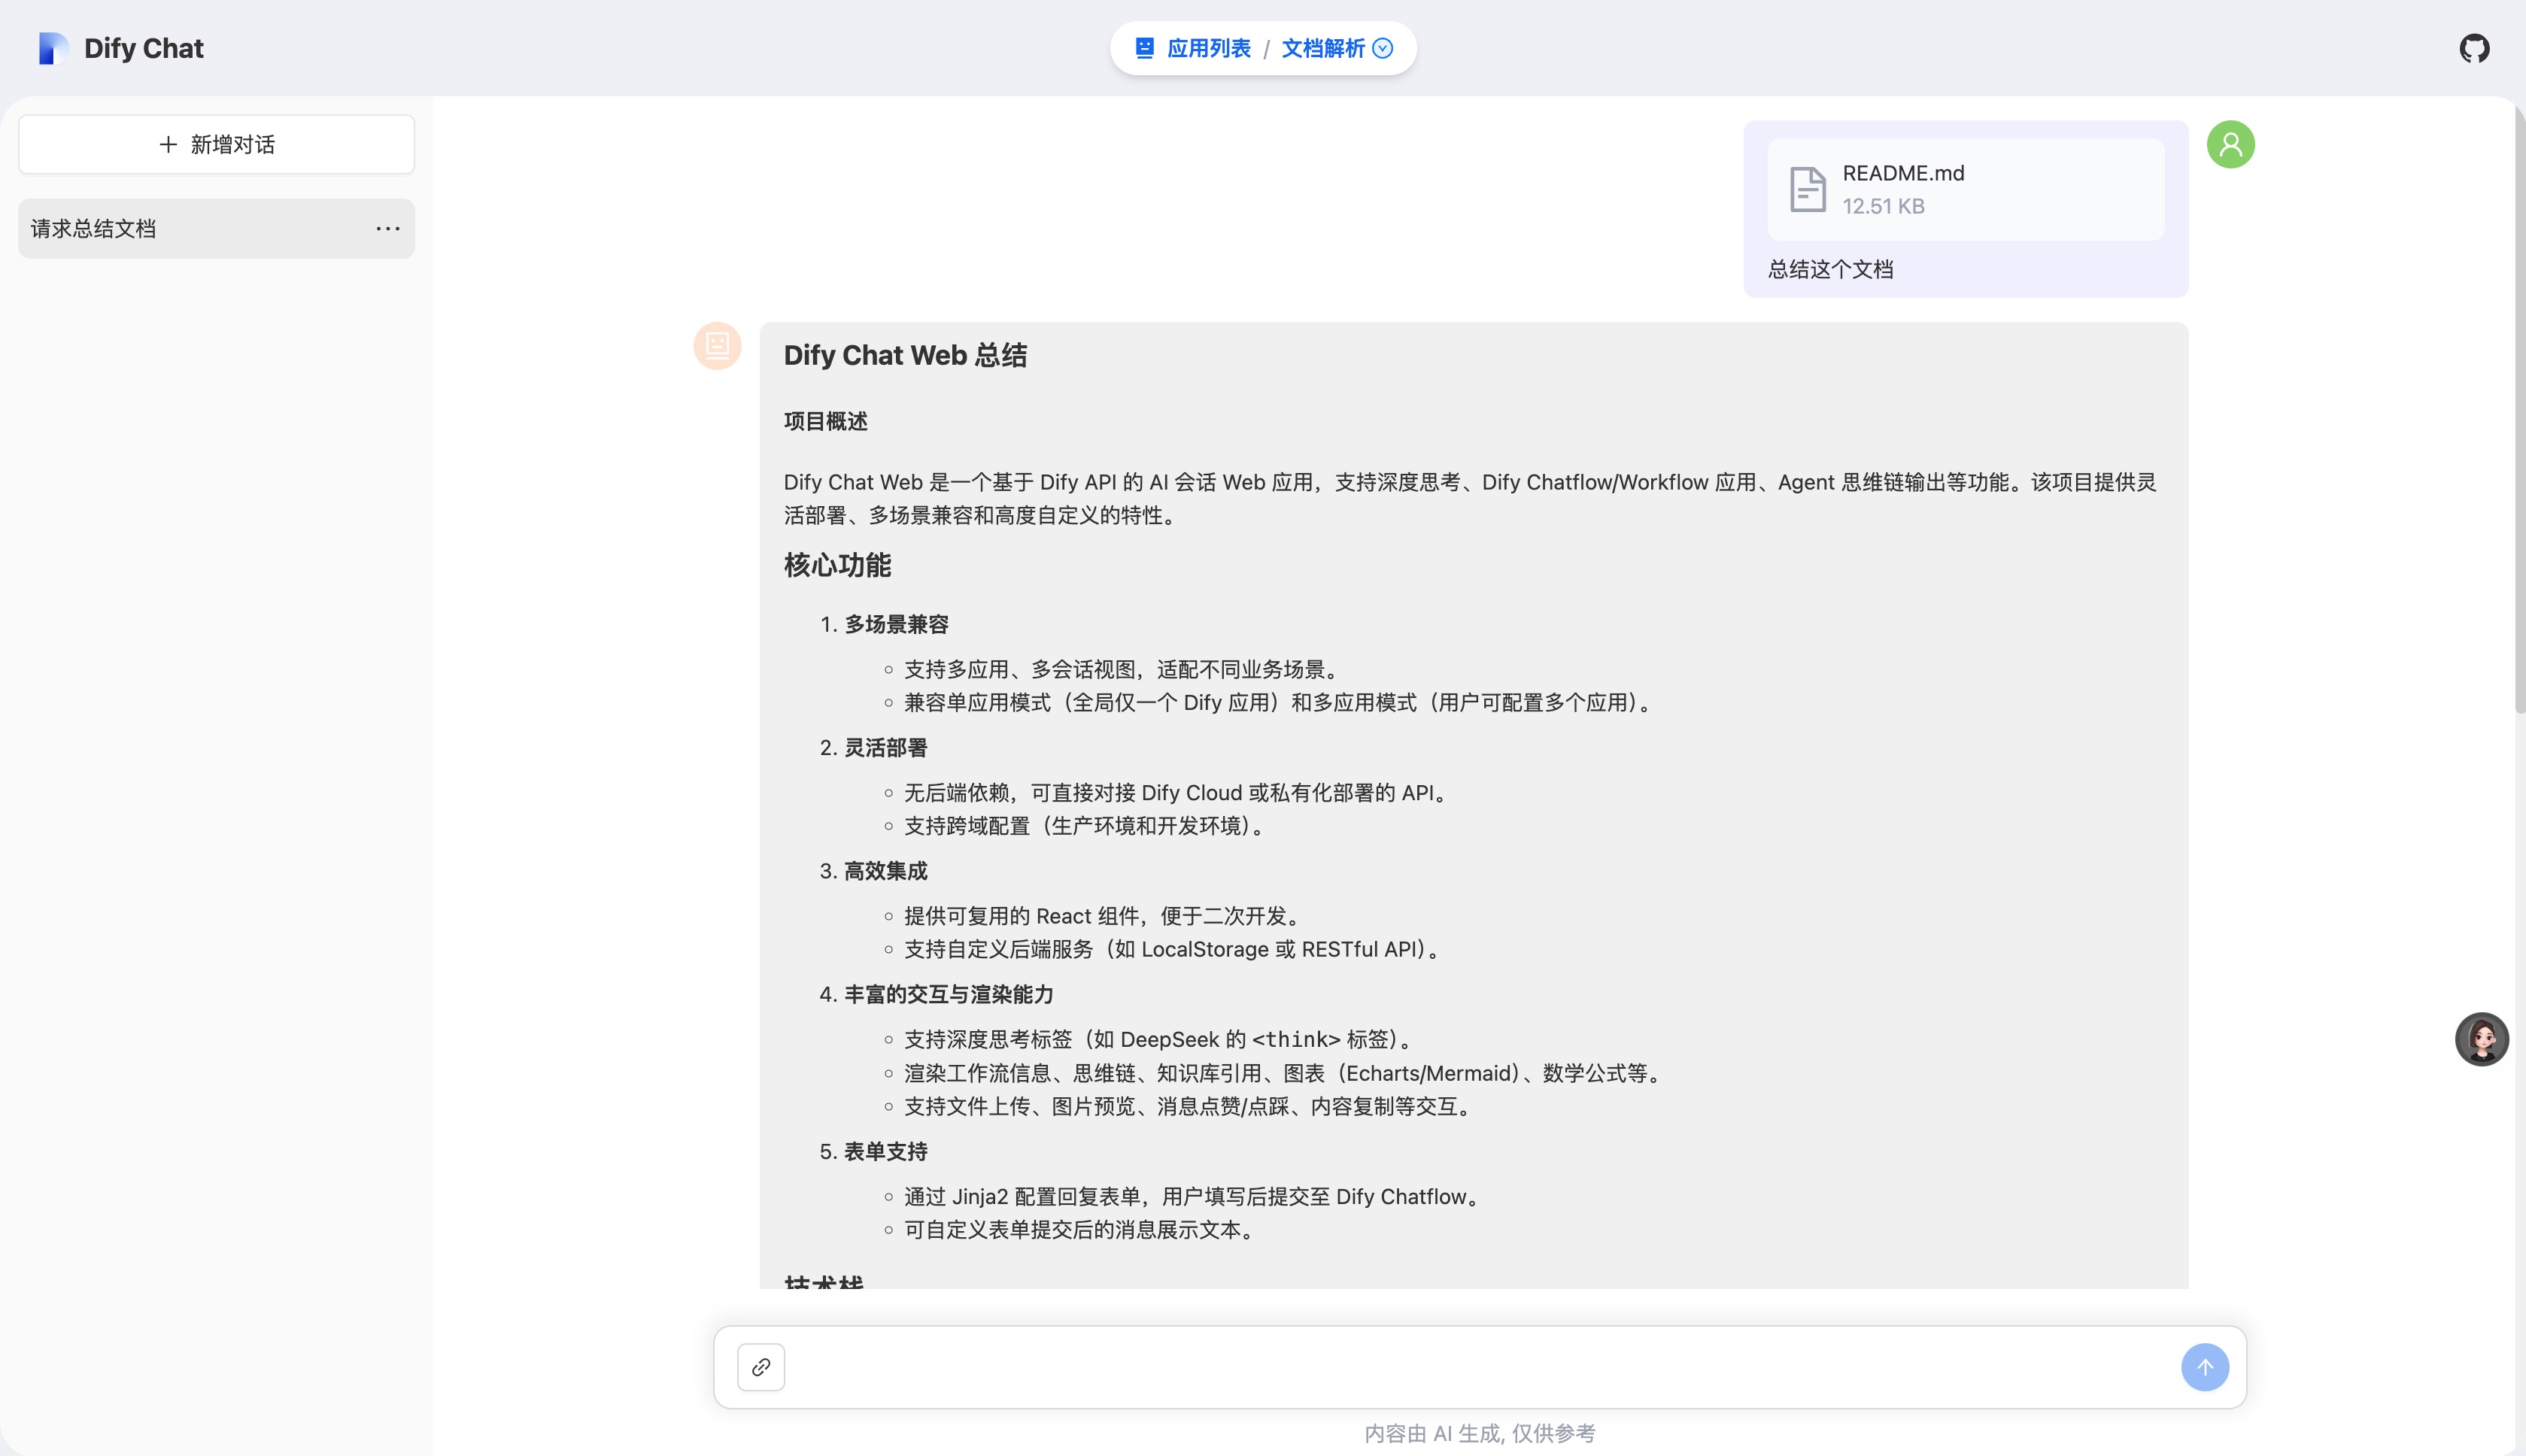Screen dimensions: 2526x1456
Task: Click the 新增对话 button
Action: click(x=216, y=144)
